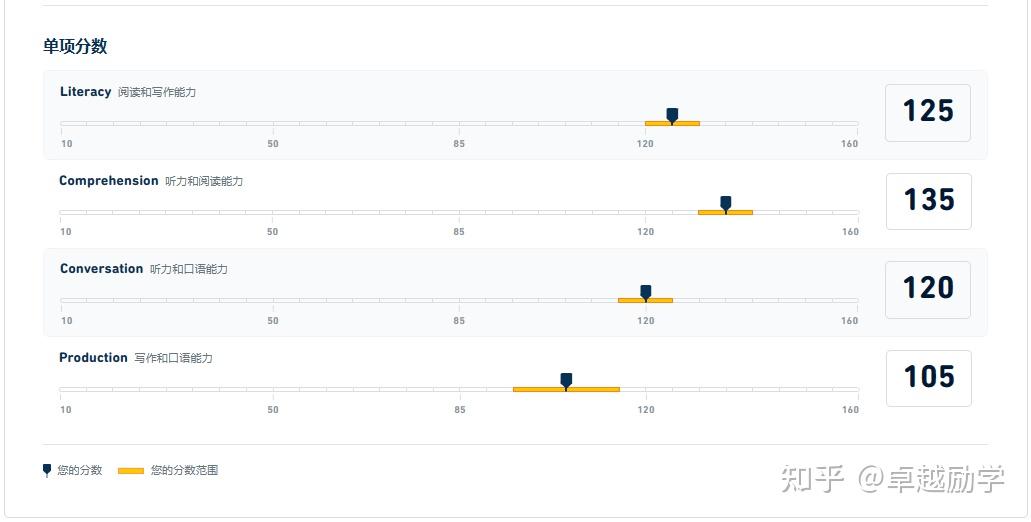Click the 160 tick on Comprehension scale
Image resolution: width=1031 pixels, height=522 pixels.
coord(850,231)
